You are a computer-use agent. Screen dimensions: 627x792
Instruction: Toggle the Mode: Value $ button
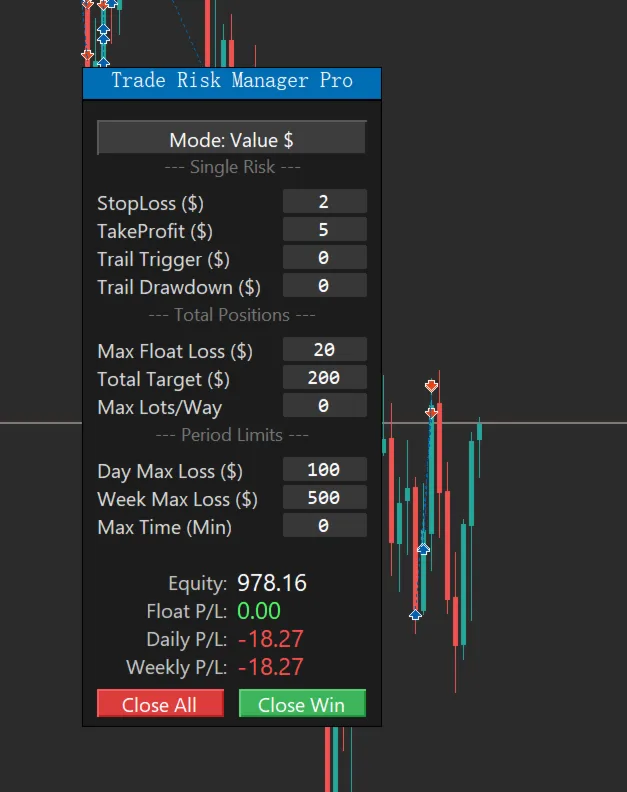coord(231,137)
